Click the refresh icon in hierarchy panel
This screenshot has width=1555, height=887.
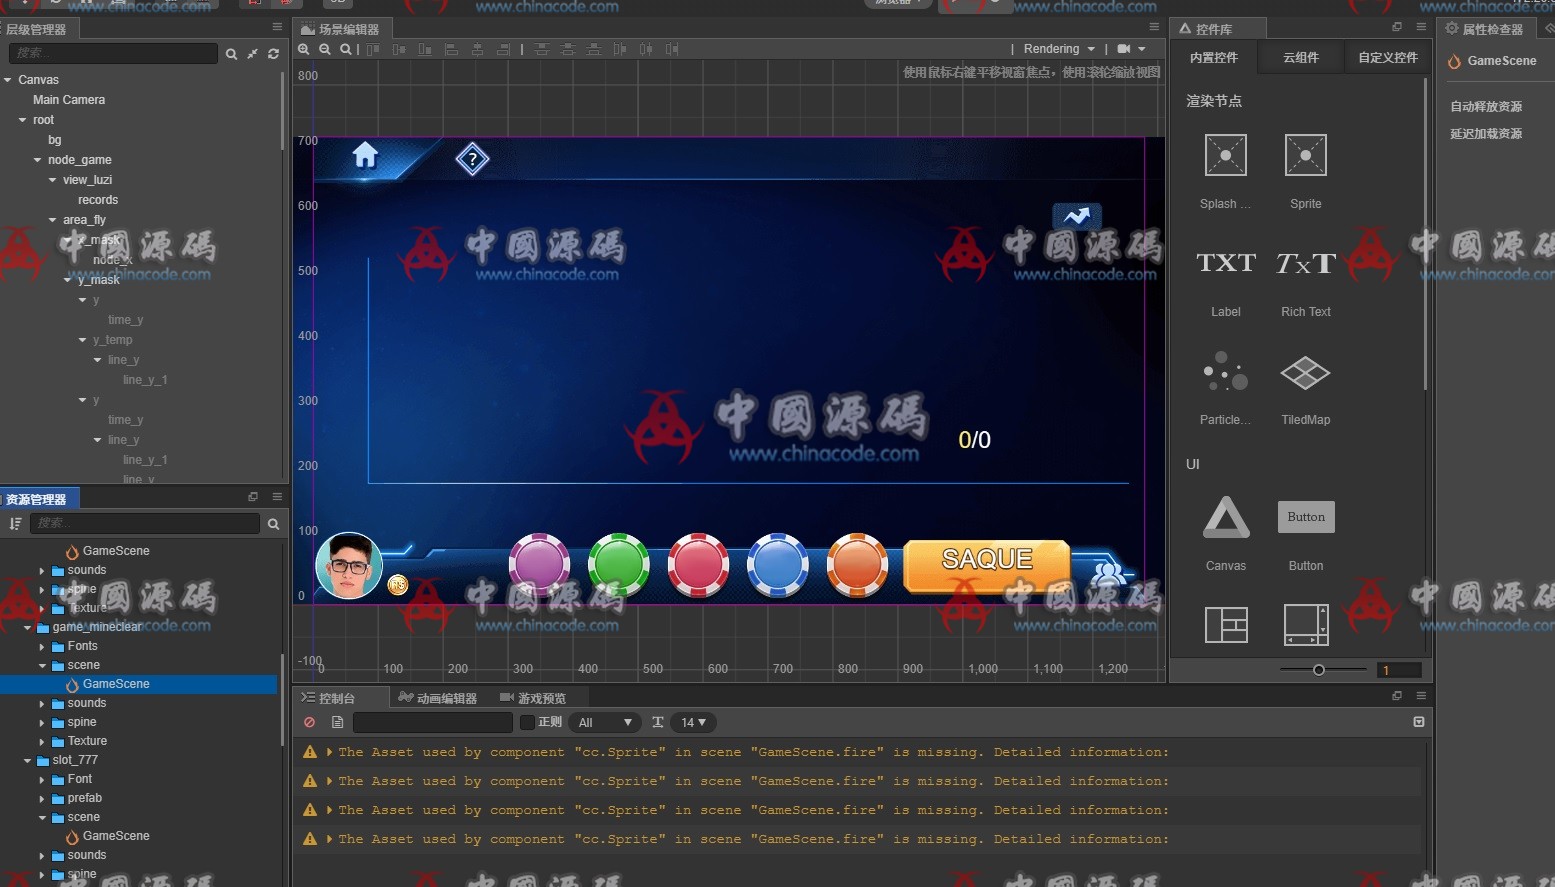[x=273, y=54]
